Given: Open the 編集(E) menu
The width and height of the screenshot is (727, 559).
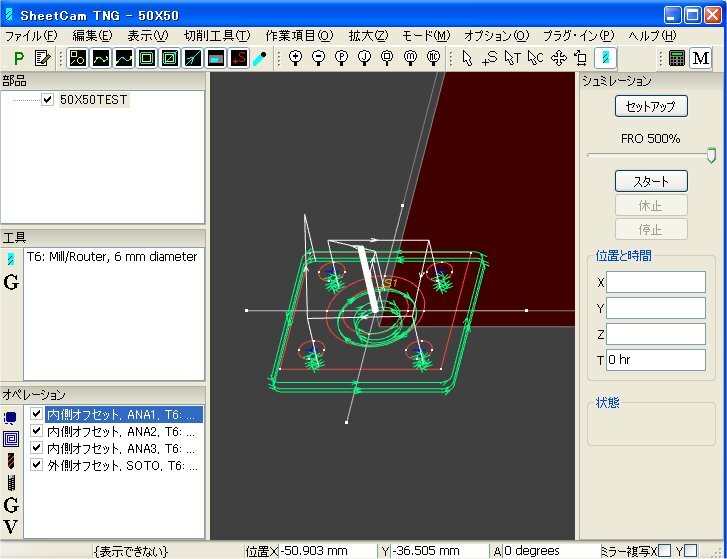Looking at the screenshot, I should (x=92, y=36).
